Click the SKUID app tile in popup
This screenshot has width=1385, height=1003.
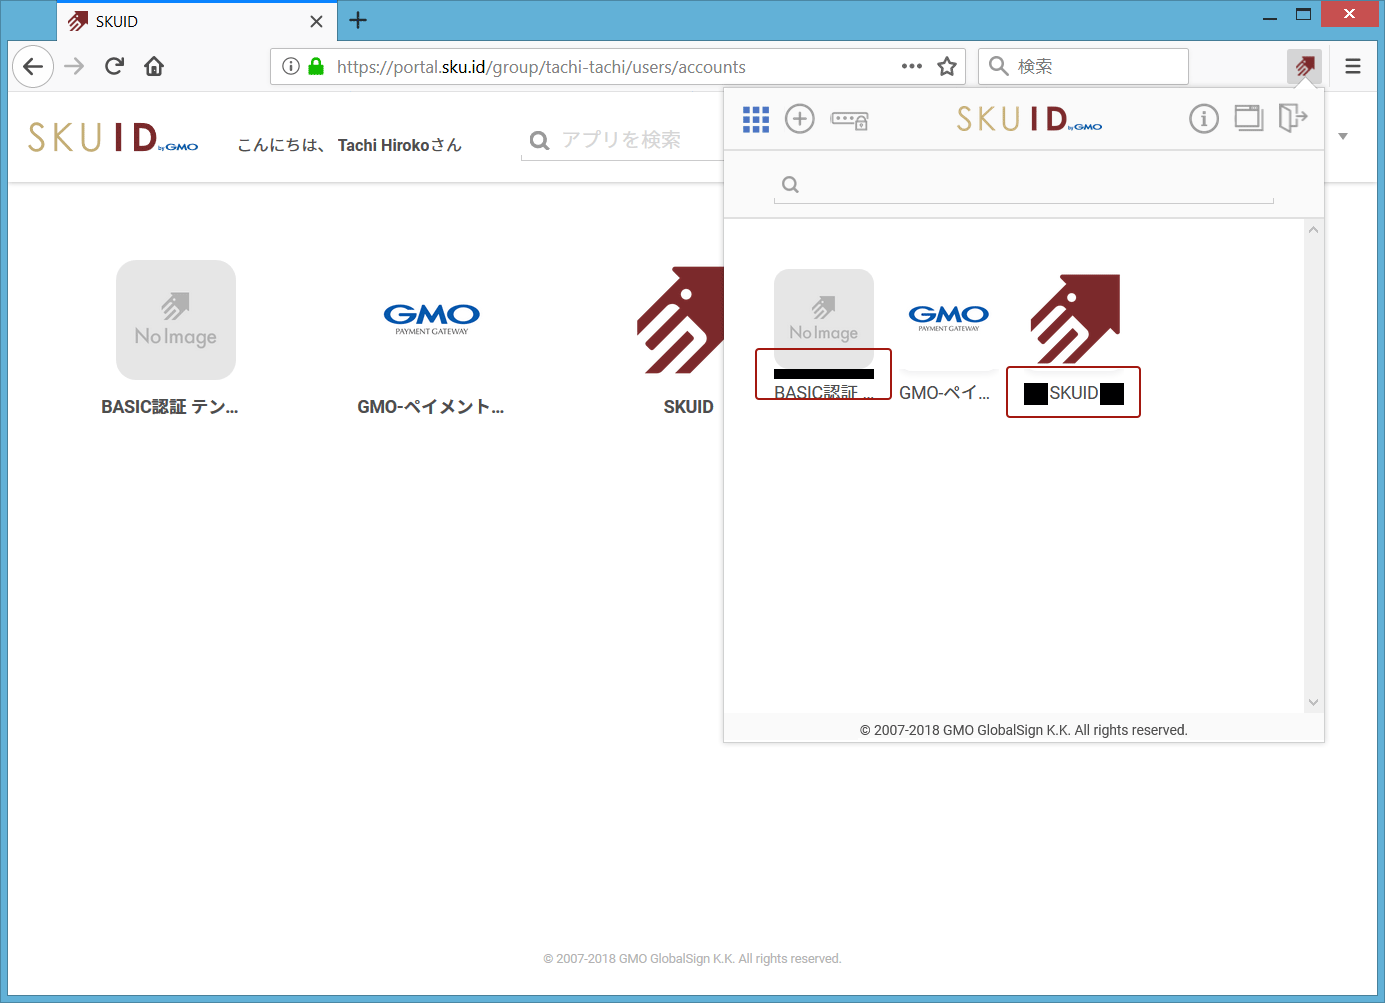pos(1074,340)
